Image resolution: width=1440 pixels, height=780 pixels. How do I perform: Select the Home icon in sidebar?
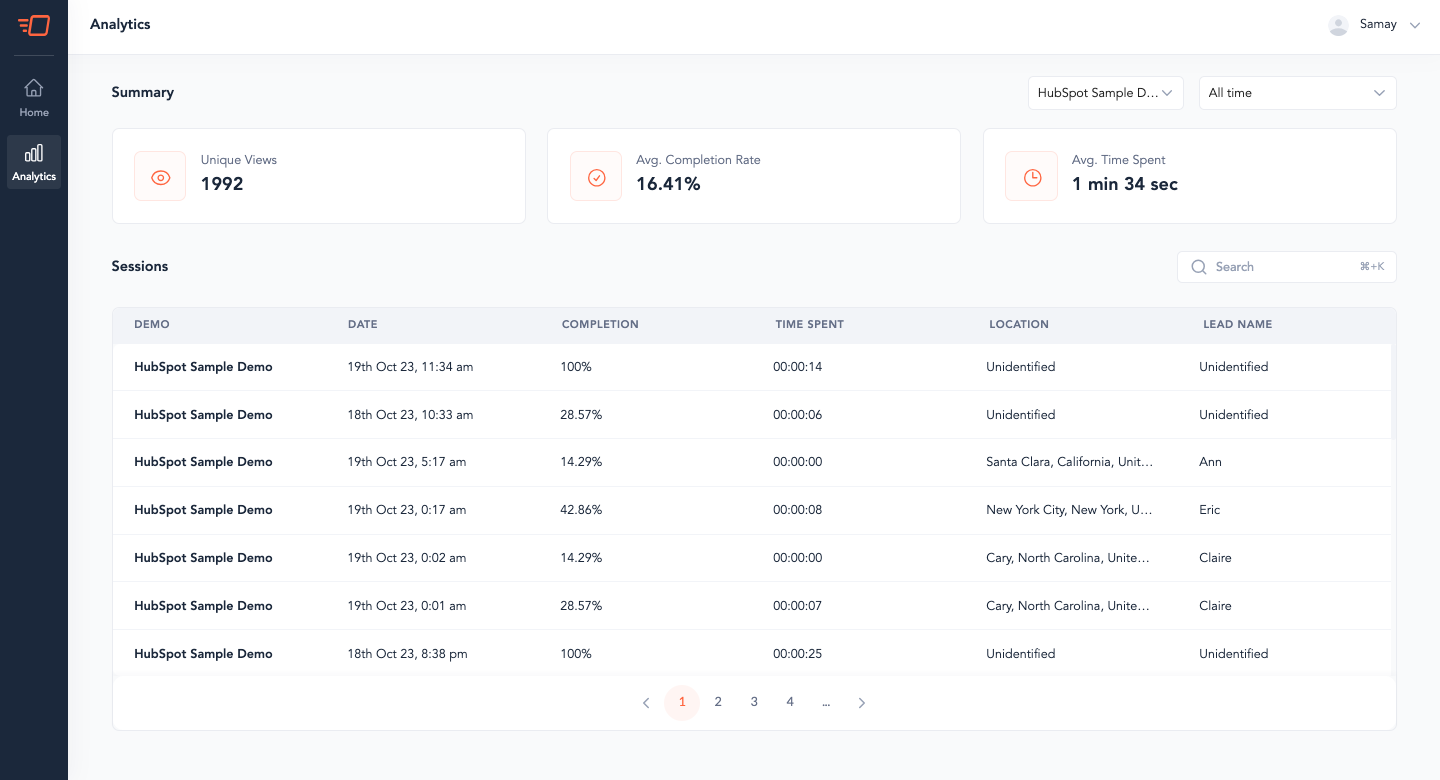[34, 89]
